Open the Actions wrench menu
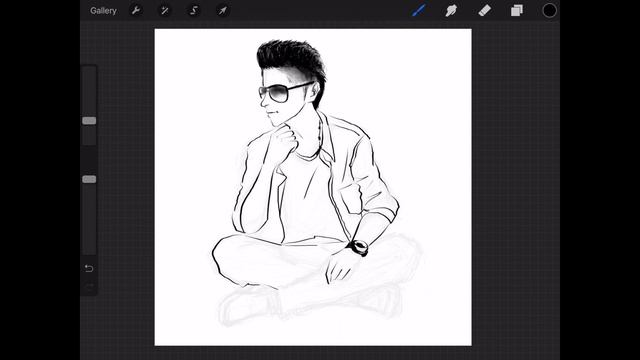 136,10
